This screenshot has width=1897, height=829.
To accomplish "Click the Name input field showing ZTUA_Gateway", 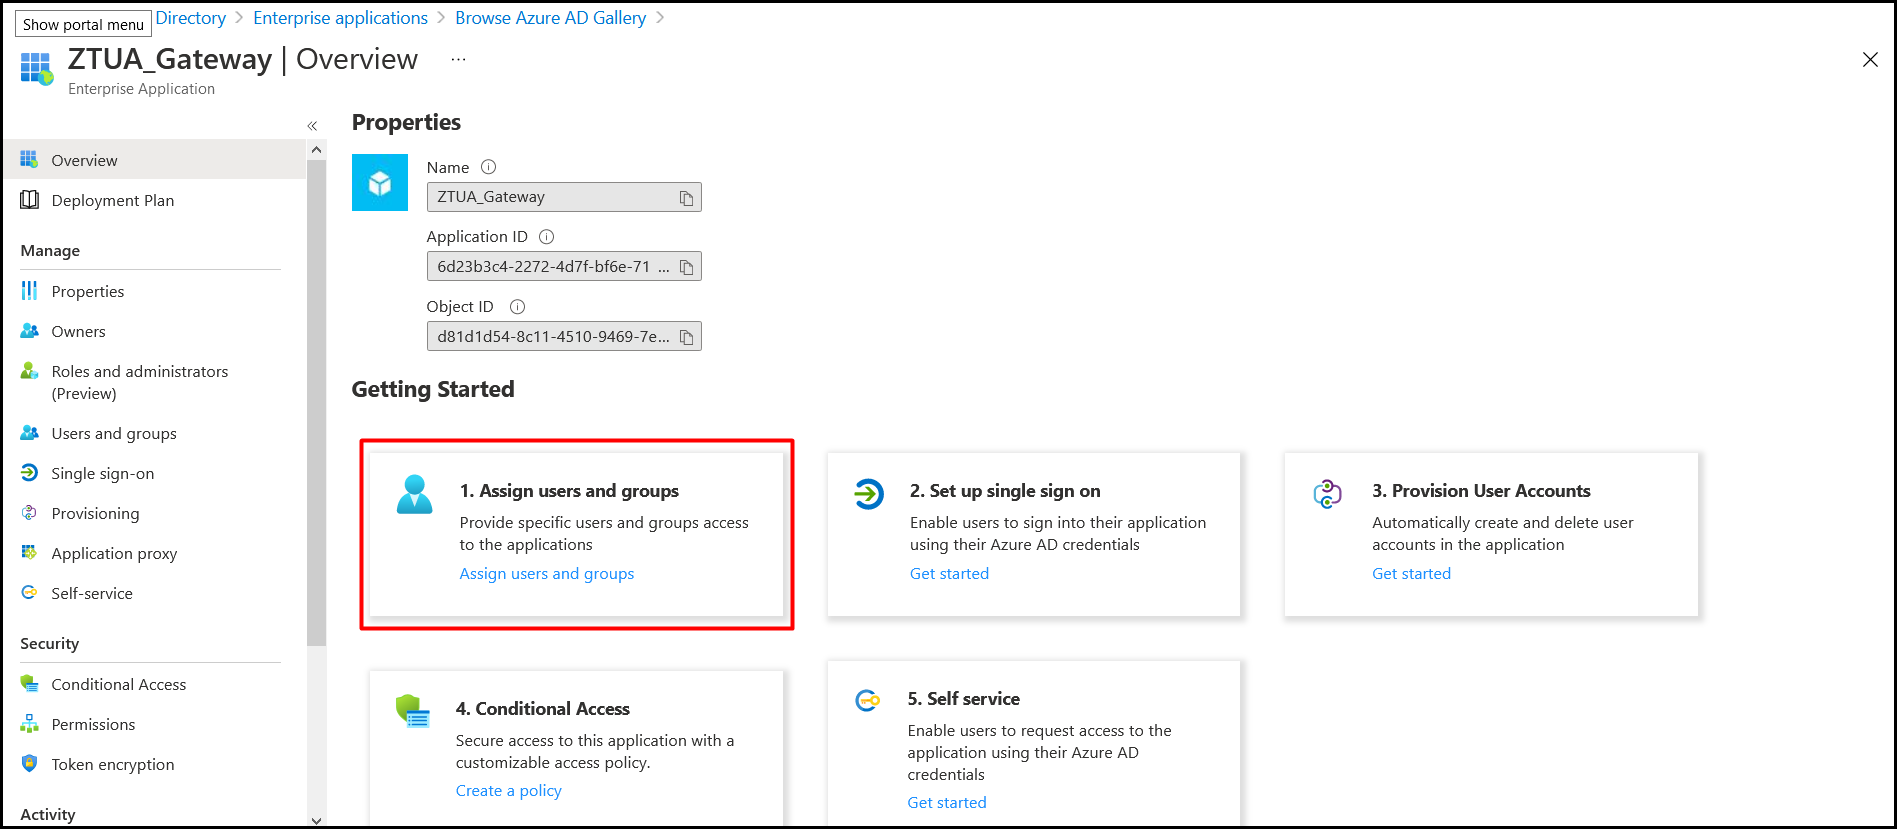I will (x=564, y=197).
